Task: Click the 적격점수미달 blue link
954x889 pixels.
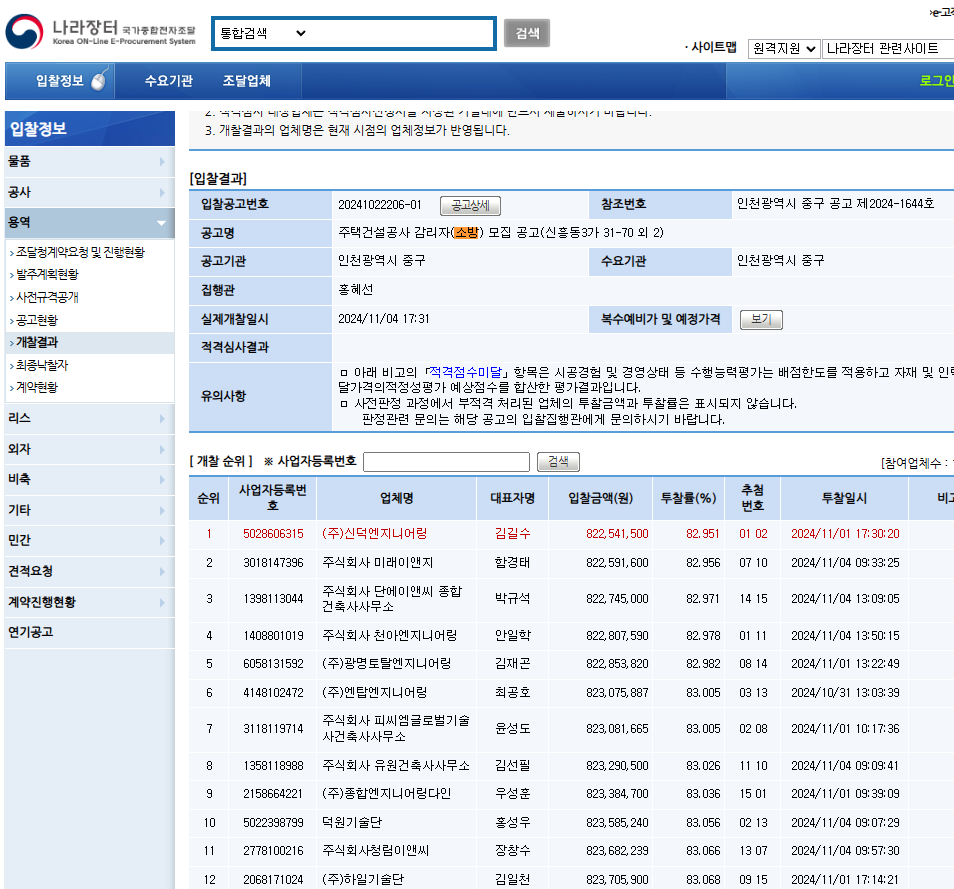Action: point(465,372)
